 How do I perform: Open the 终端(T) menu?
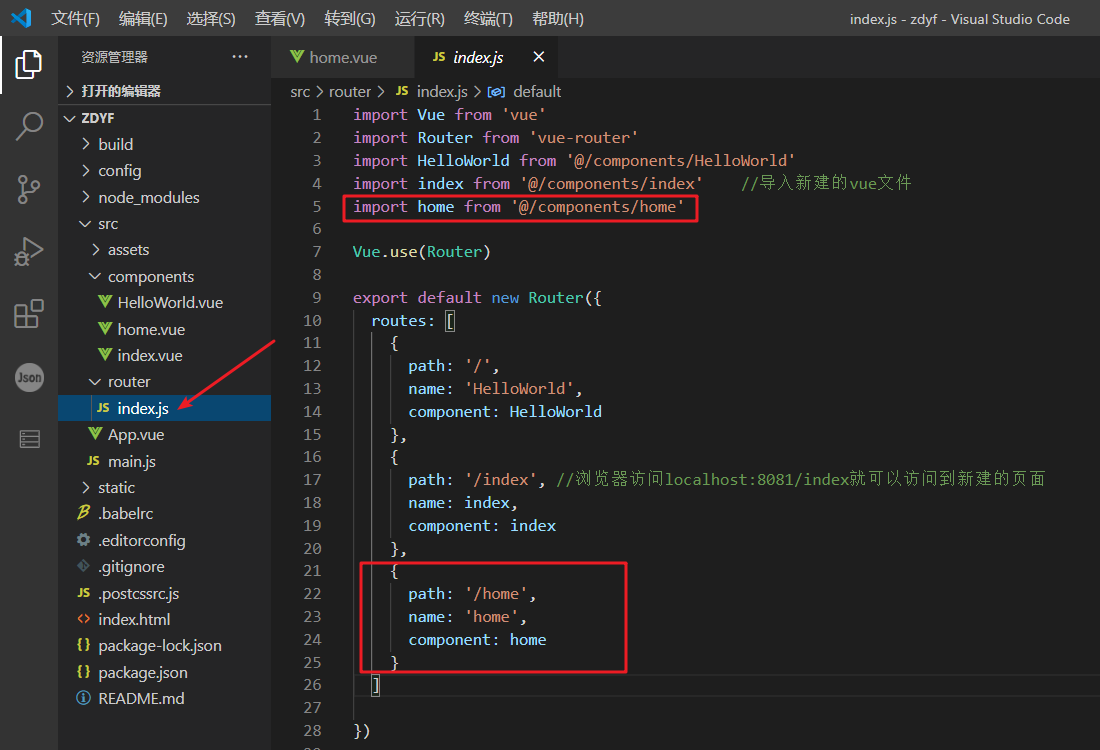488,19
